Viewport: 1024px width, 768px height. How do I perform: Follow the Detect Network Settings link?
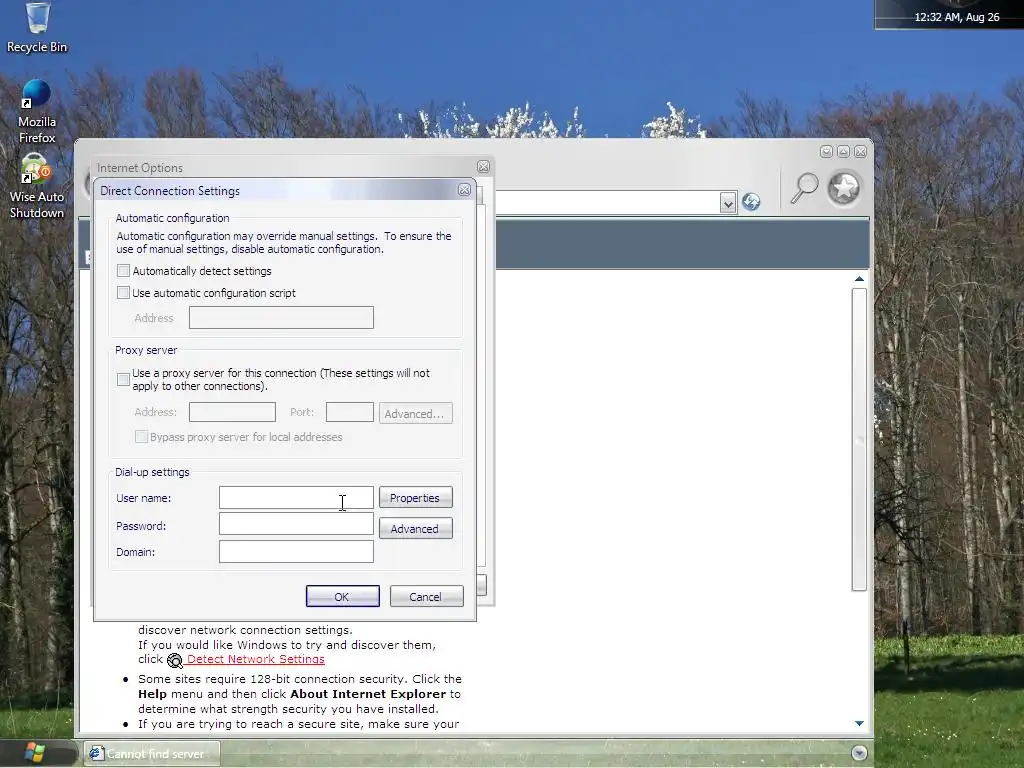(255, 660)
